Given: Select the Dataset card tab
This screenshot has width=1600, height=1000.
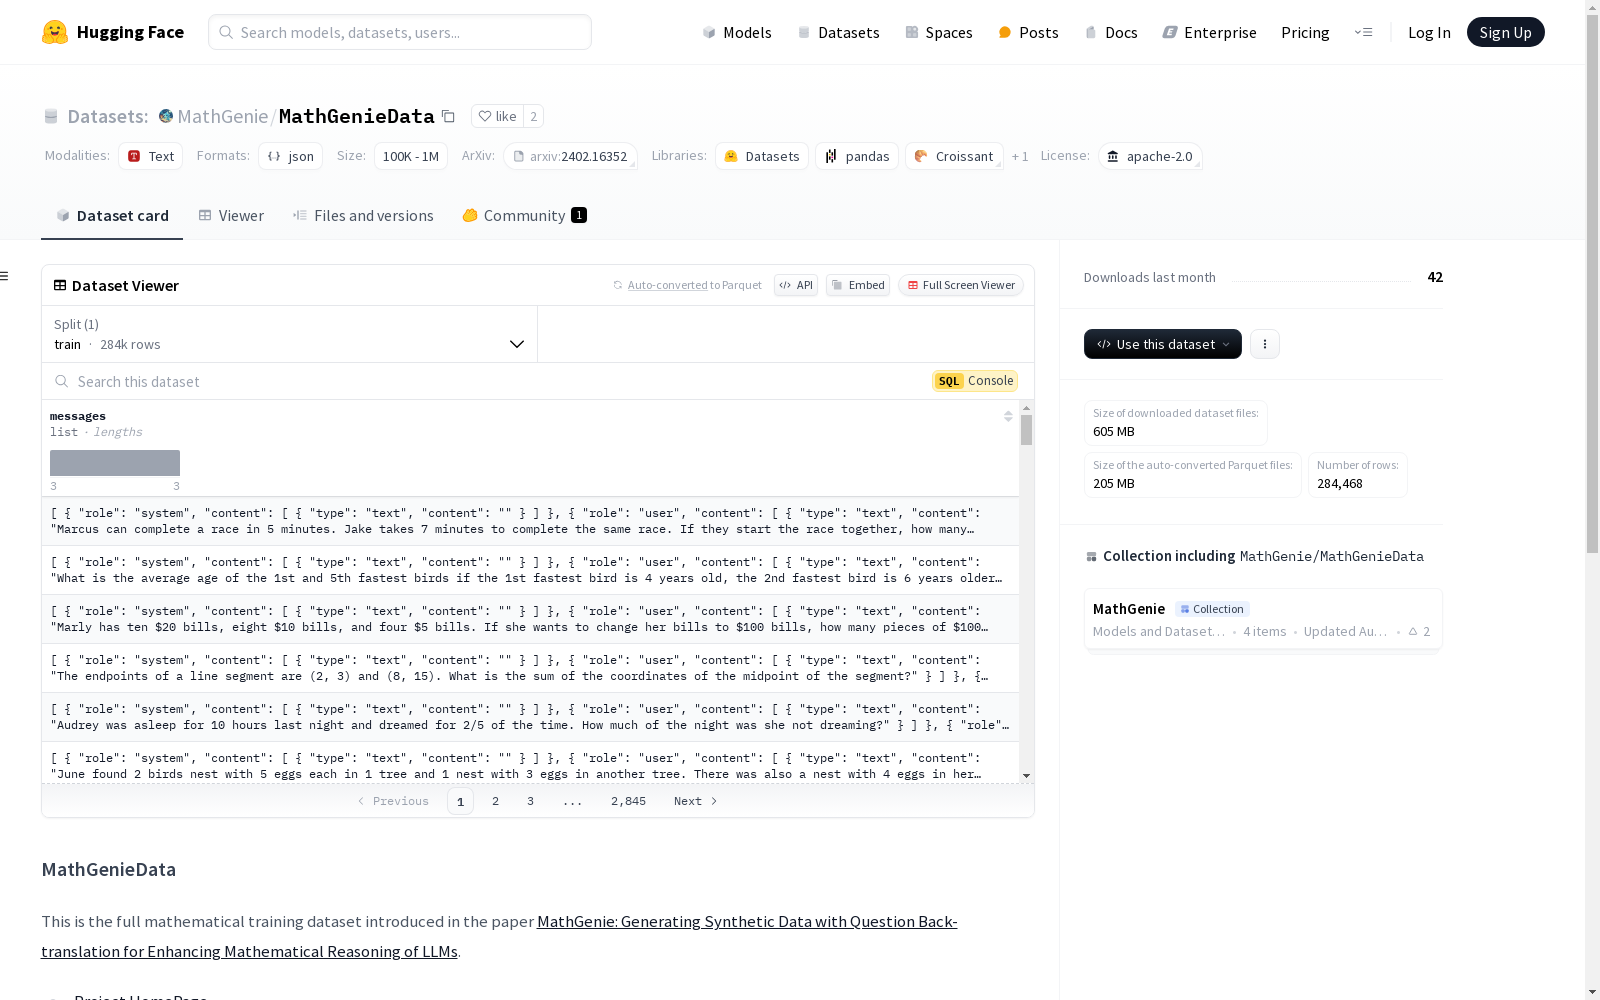Looking at the screenshot, I should (x=112, y=216).
